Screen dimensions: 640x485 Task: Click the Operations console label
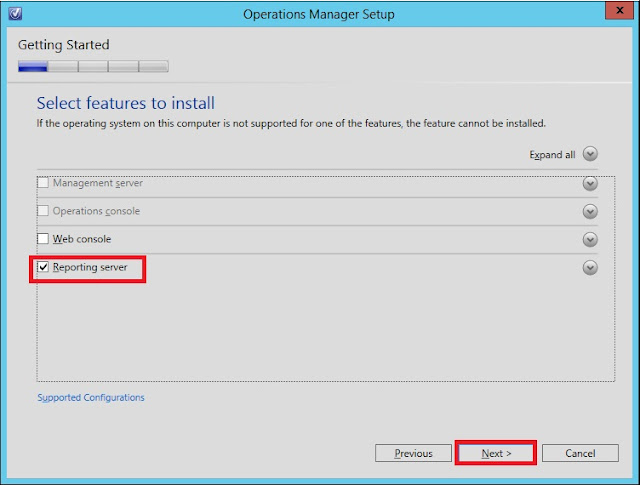pyautogui.click(x=96, y=211)
